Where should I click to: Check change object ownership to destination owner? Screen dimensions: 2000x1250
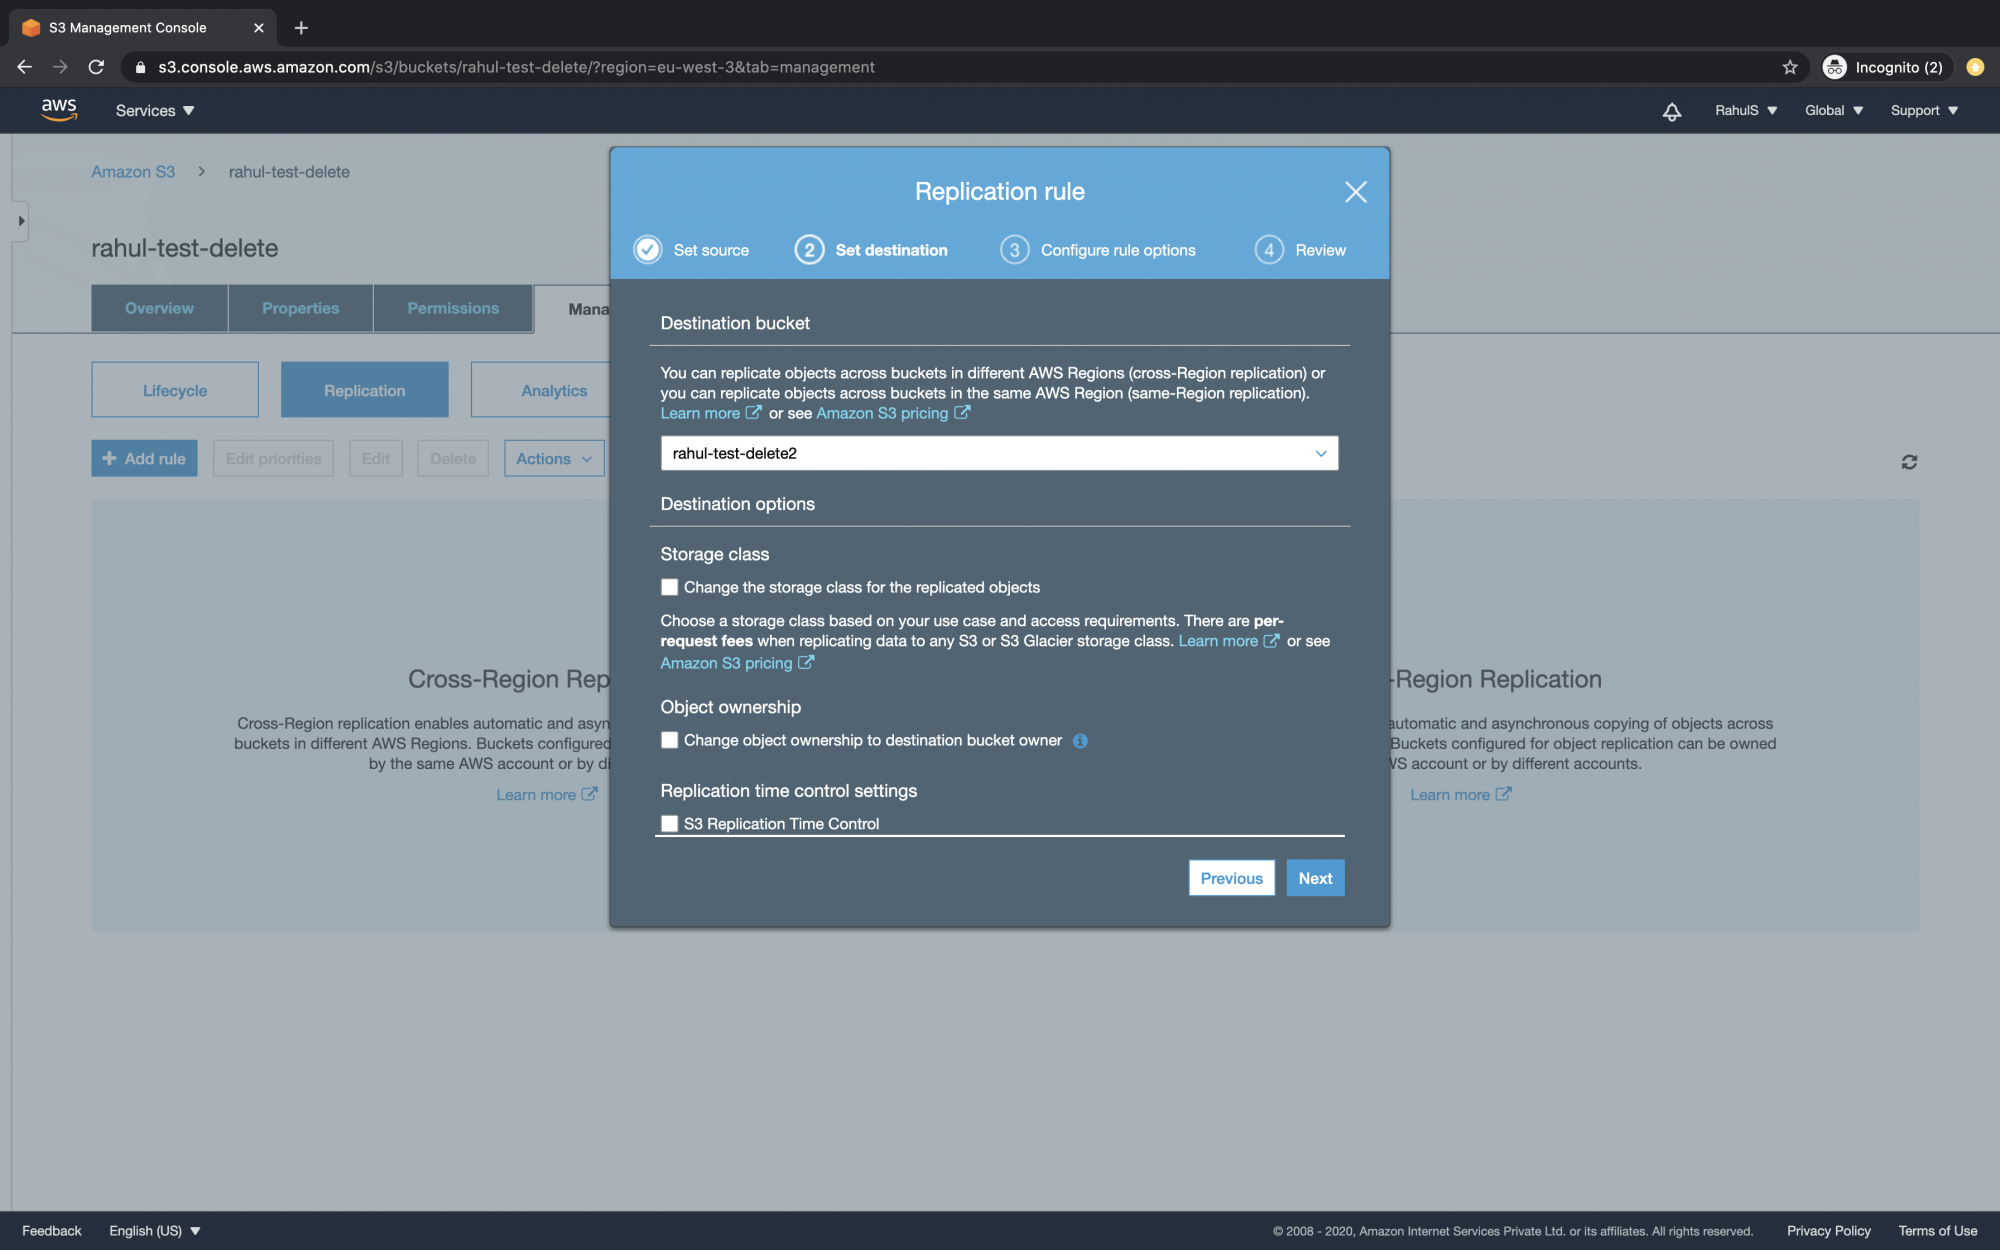coord(669,740)
